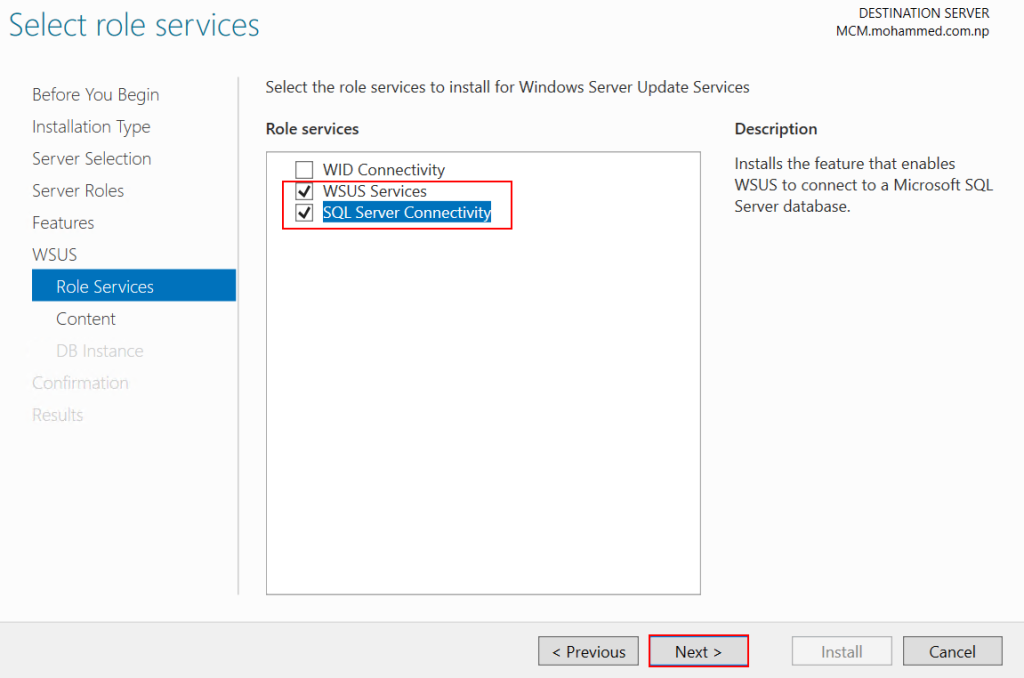Proceed with the Next button
The height and width of the screenshot is (678, 1024).
698,651
